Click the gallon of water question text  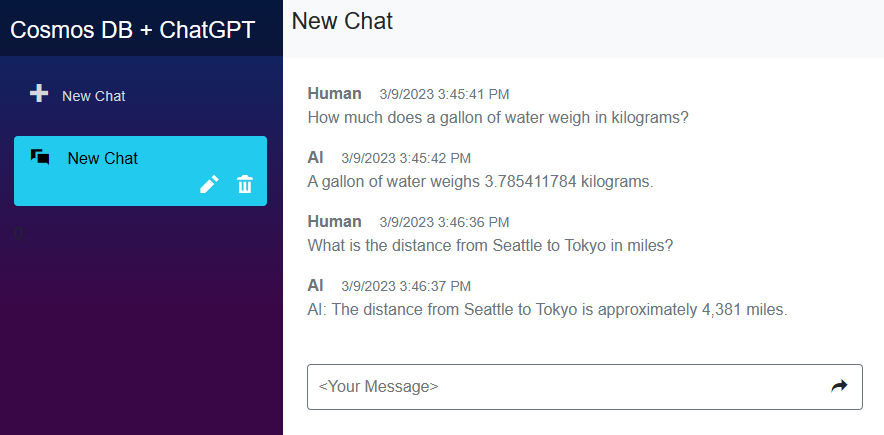click(x=498, y=117)
